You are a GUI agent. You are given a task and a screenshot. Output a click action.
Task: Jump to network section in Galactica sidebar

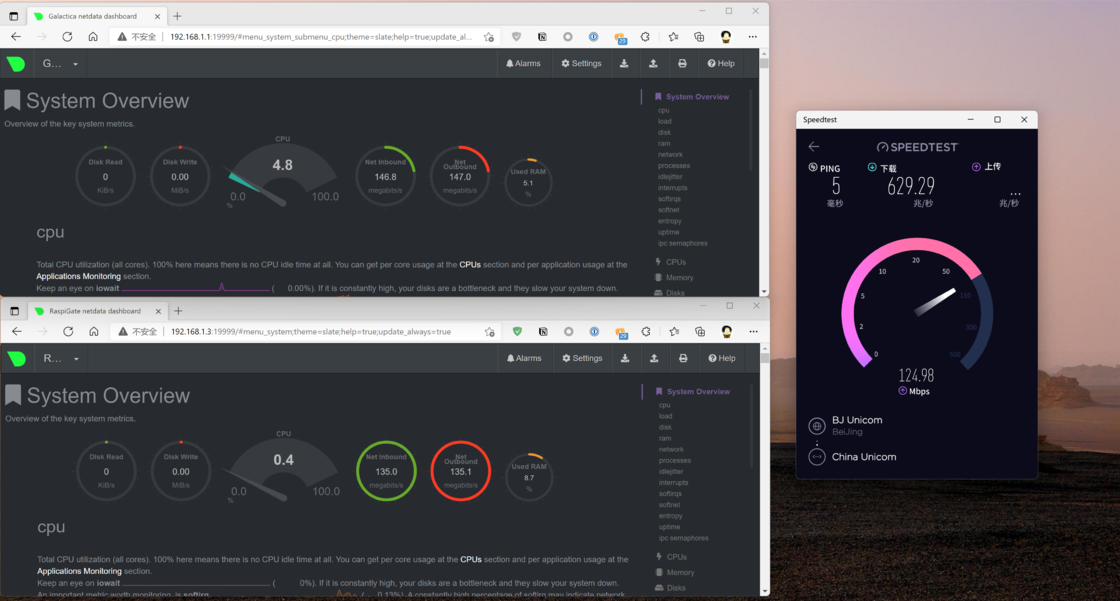pyautogui.click(x=670, y=154)
